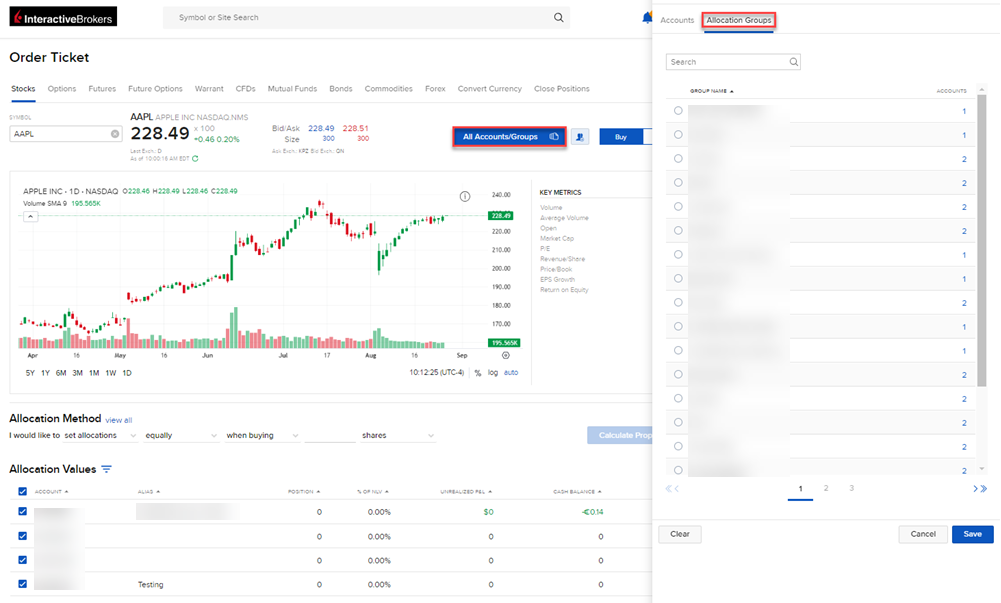This screenshot has height=603, width=1001.
Task: Click the 'view all' link next to Allocation Method
Action: 121,419
